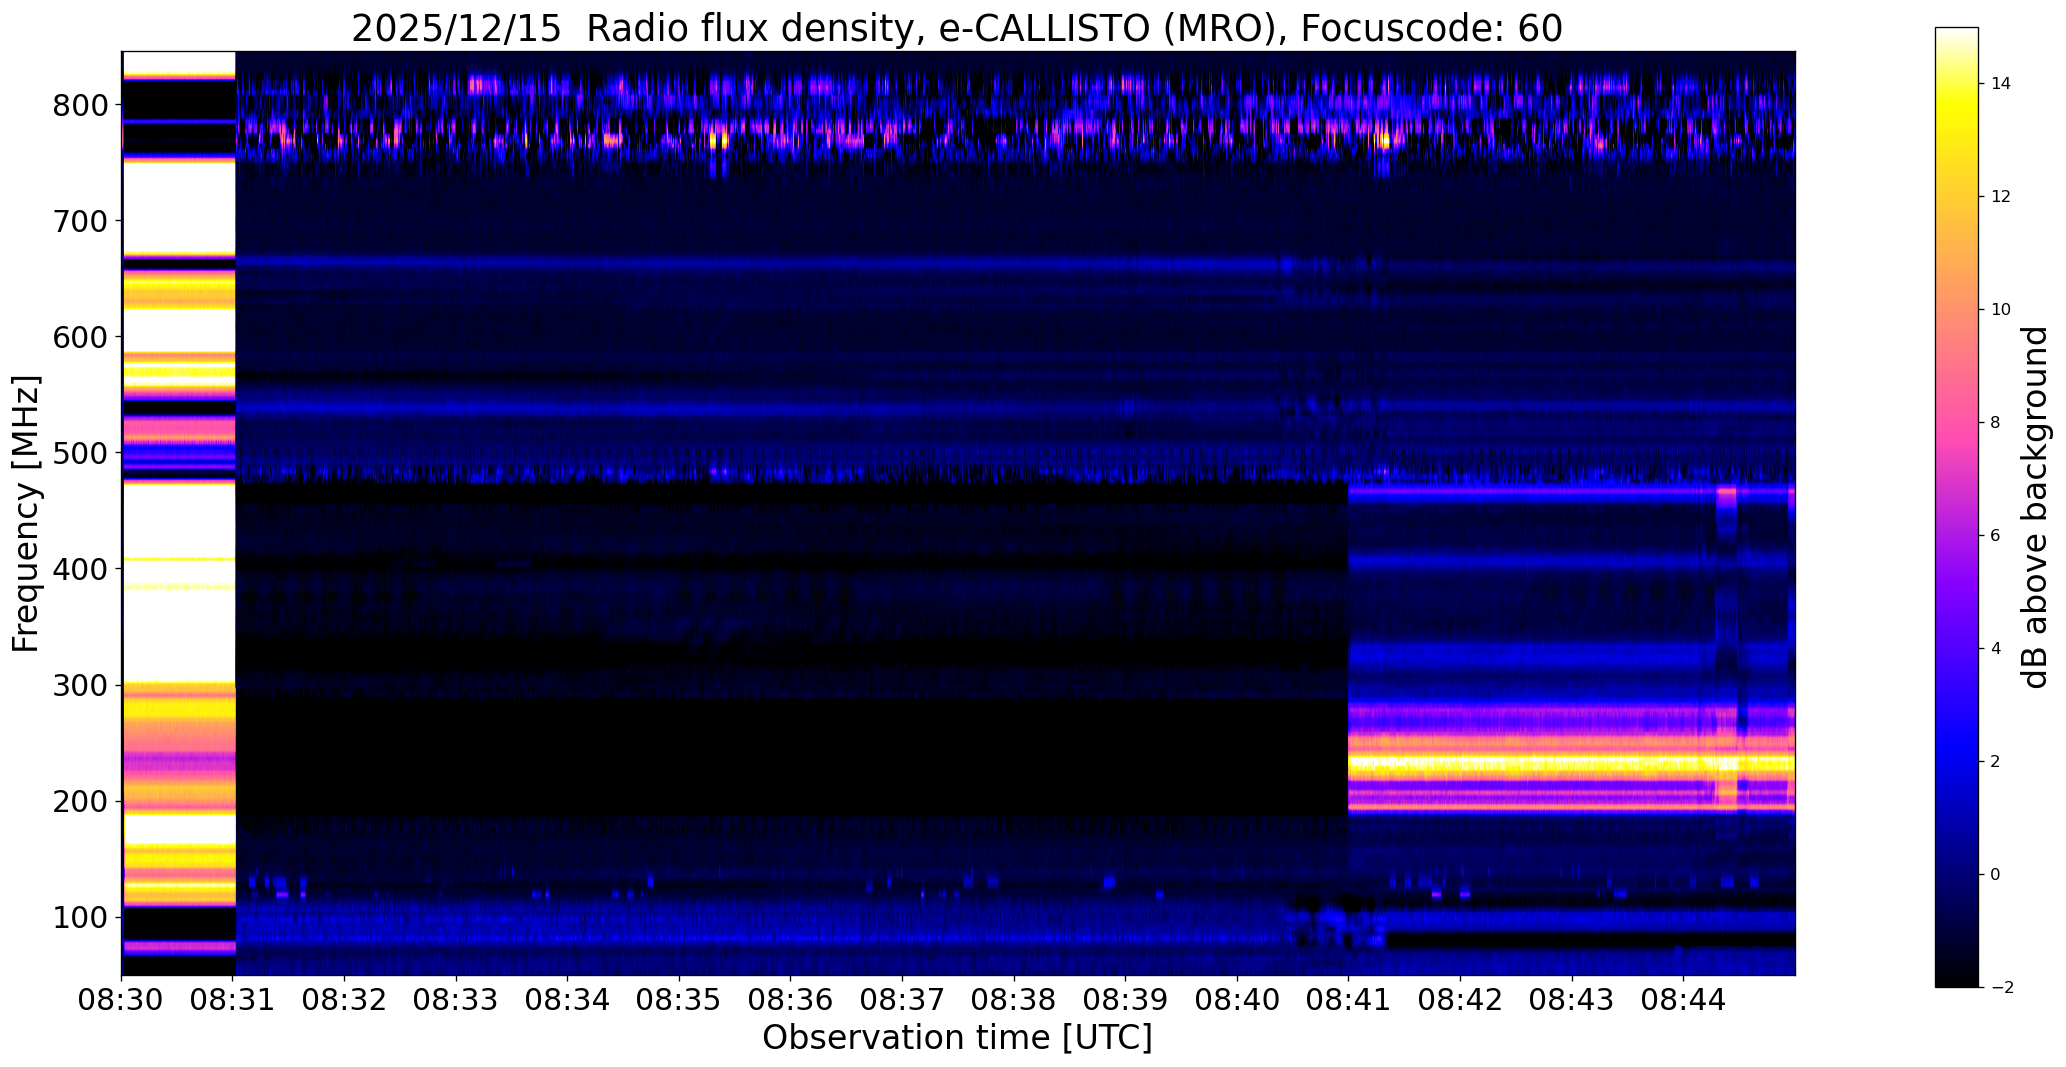Click the 08:35 time tick label
Image resolution: width=2066 pixels, height=1067 pixels.
[x=680, y=999]
